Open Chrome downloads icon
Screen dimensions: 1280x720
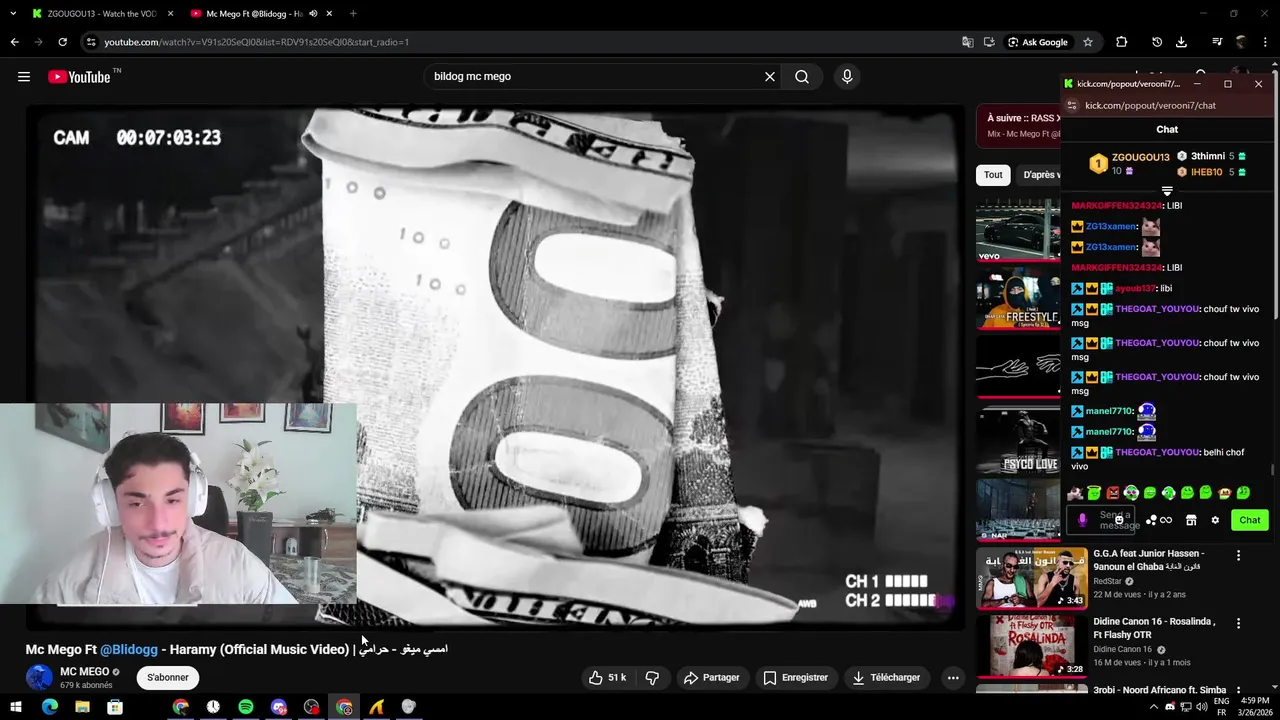[x=1181, y=42]
